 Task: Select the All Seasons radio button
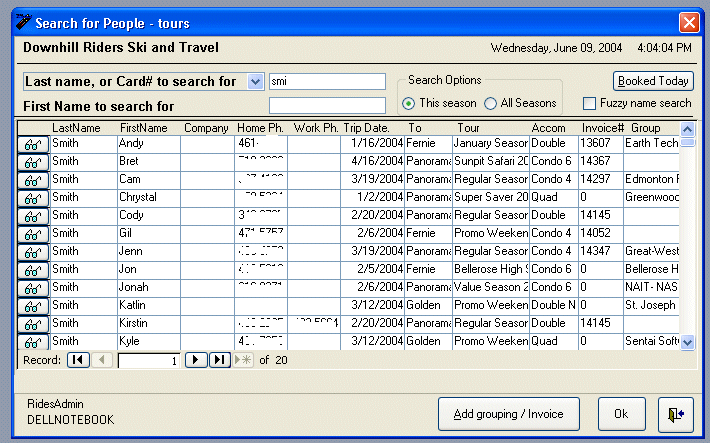490,104
